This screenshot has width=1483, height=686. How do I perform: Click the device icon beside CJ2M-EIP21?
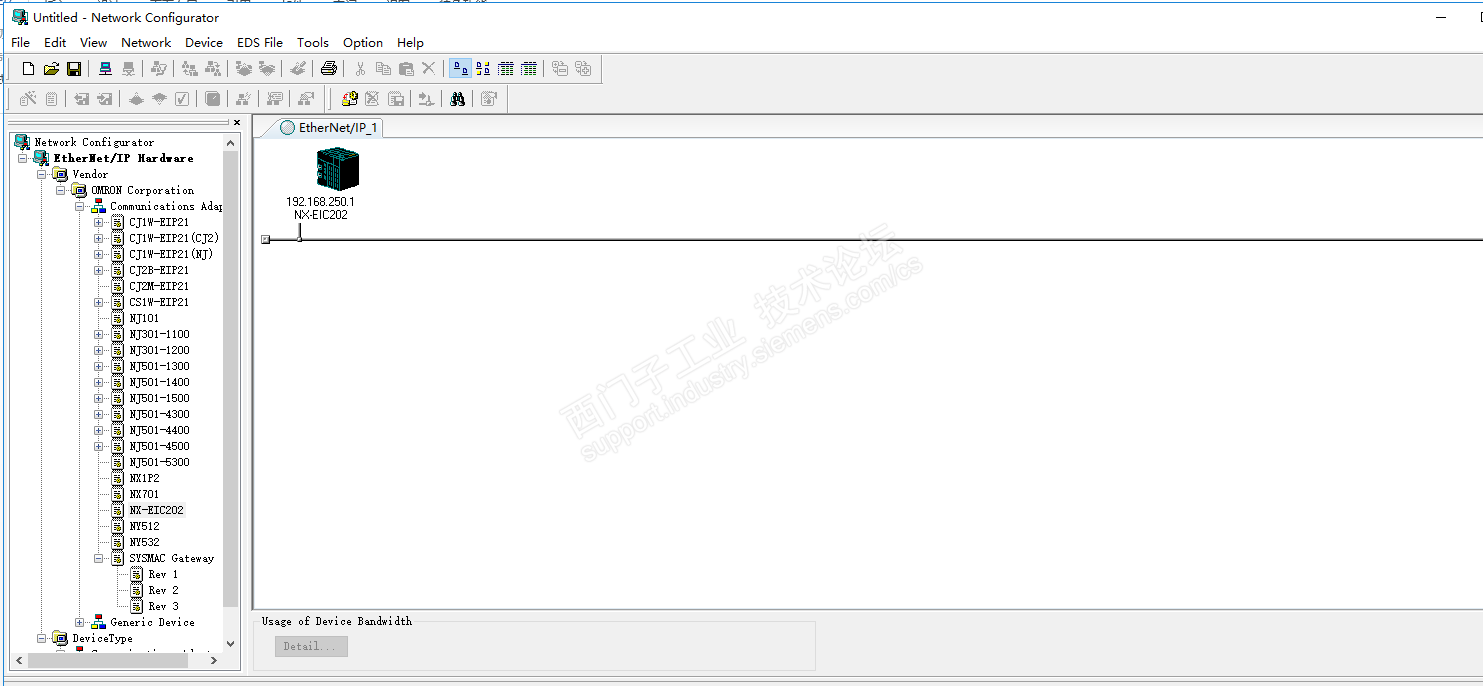click(118, 286)
